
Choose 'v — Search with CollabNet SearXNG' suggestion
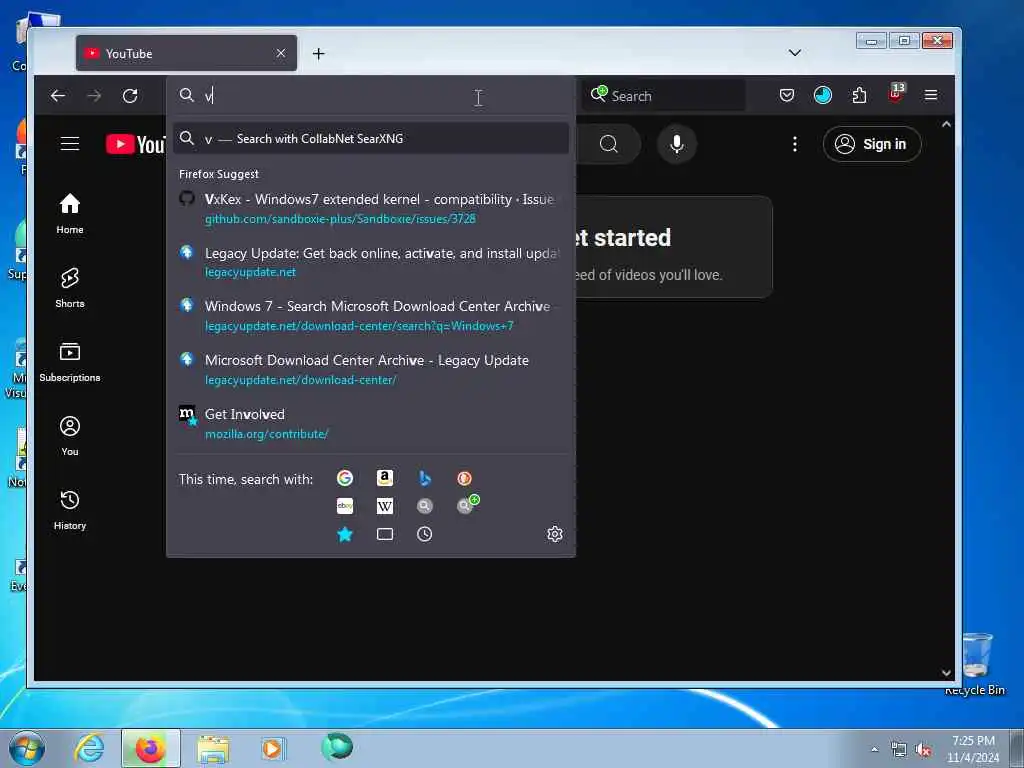371,138
